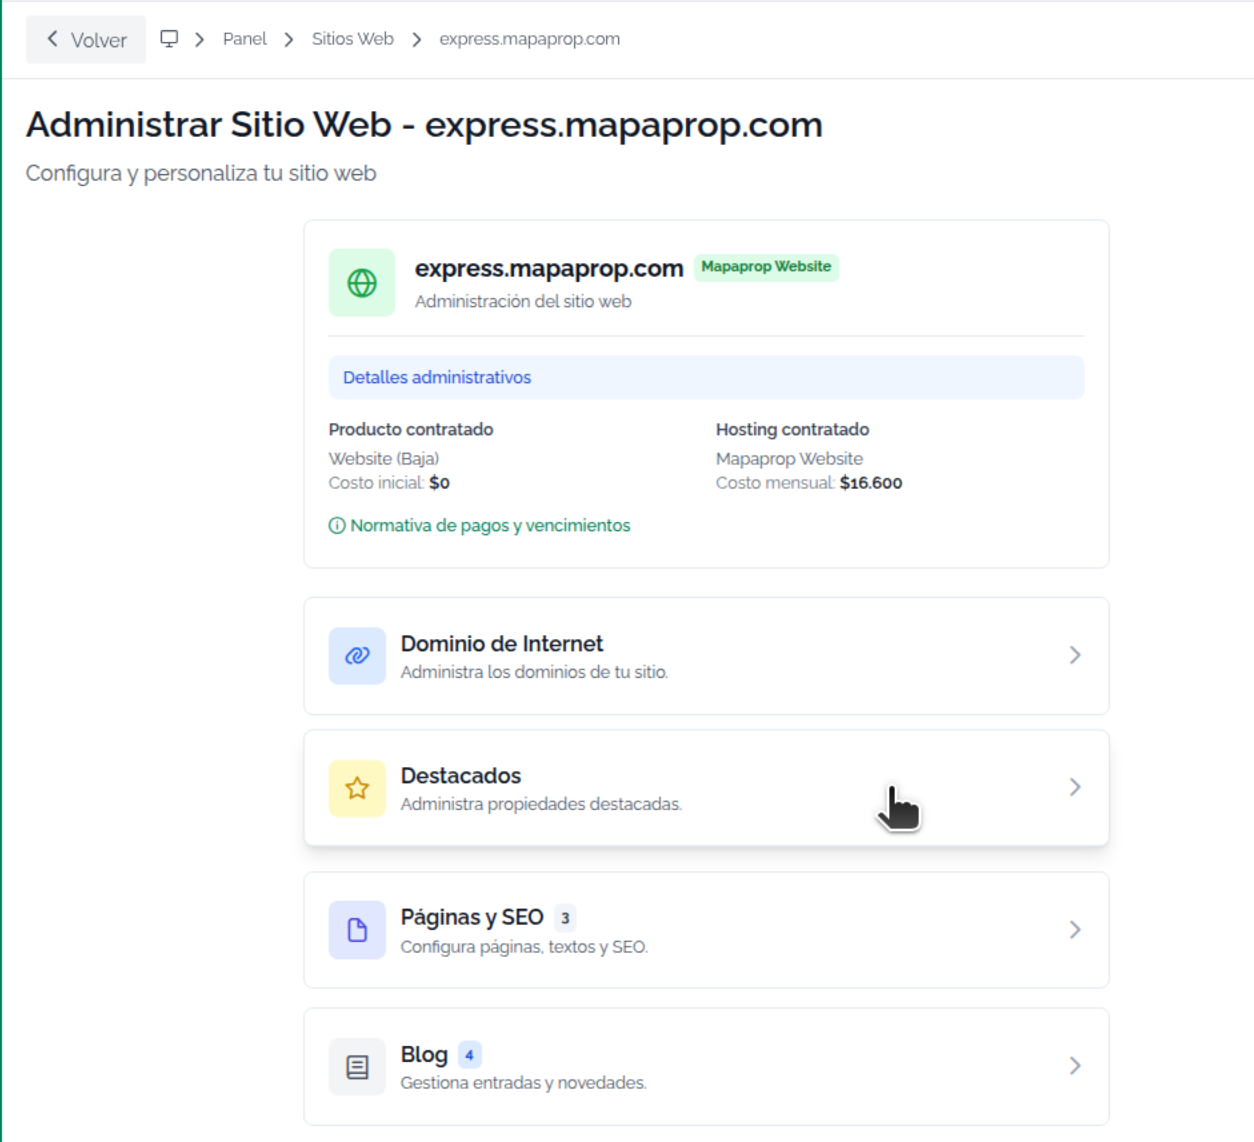Click the monitor icon in breadcrumb
The width and height of the screenshot is (1254, 1142).
pos(170,39)
